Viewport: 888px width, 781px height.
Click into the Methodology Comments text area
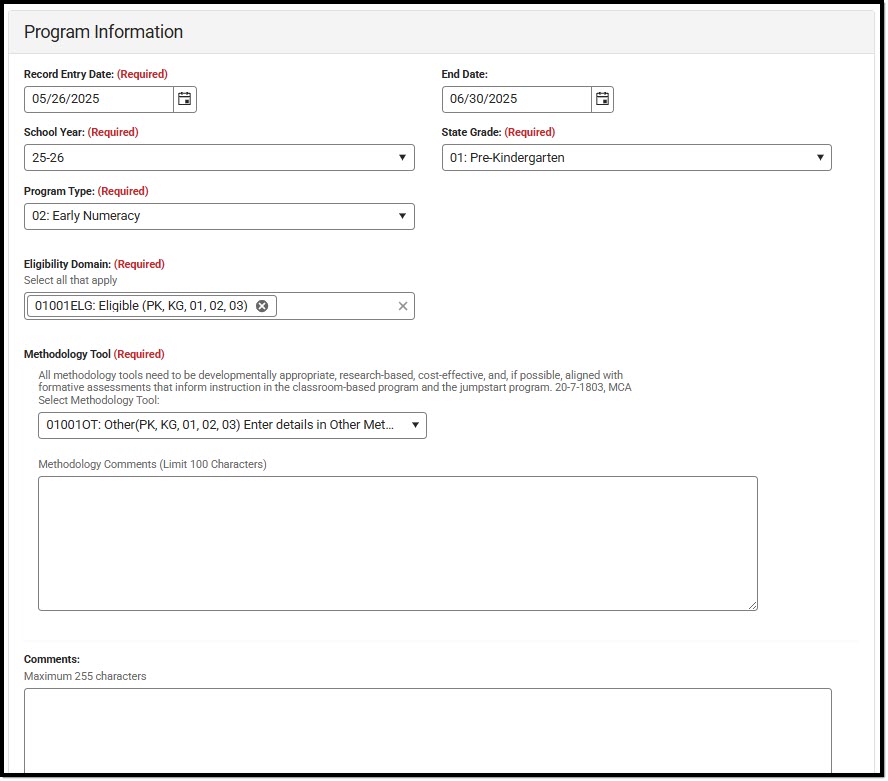pyautogui.click(x=398, y=543)
